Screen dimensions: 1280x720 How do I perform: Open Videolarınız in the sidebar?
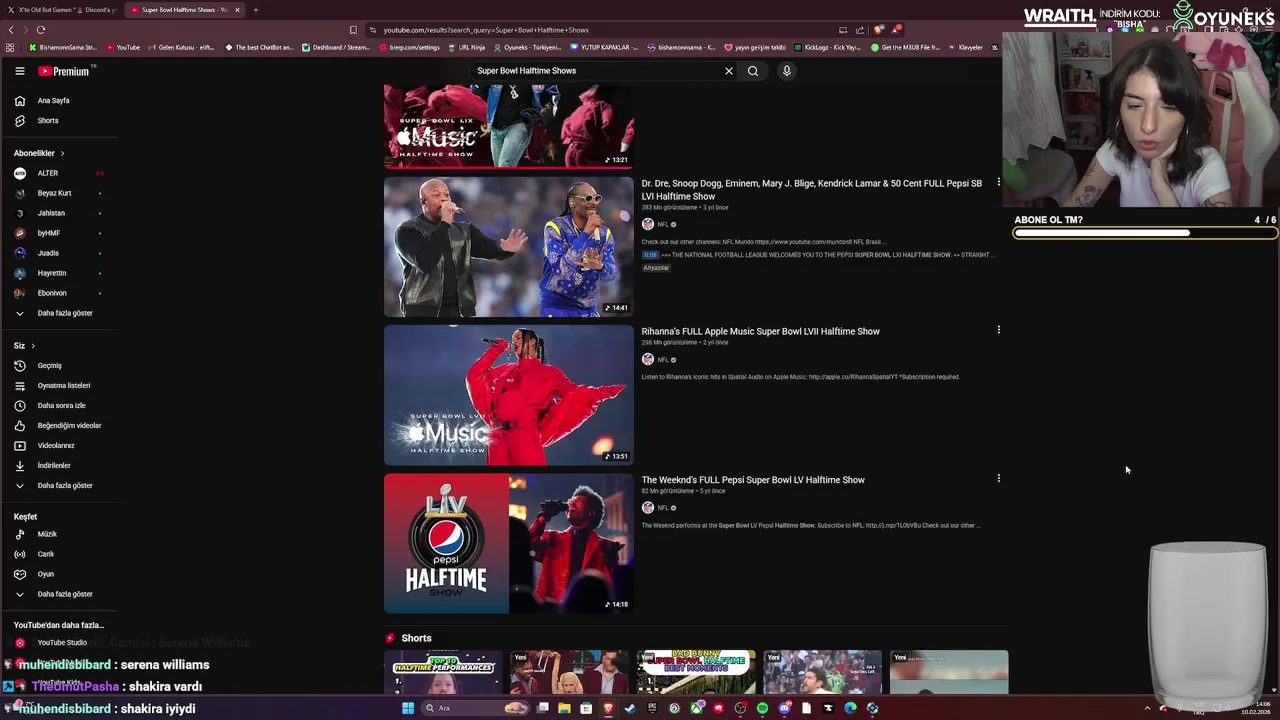click(x=58, y=445)
